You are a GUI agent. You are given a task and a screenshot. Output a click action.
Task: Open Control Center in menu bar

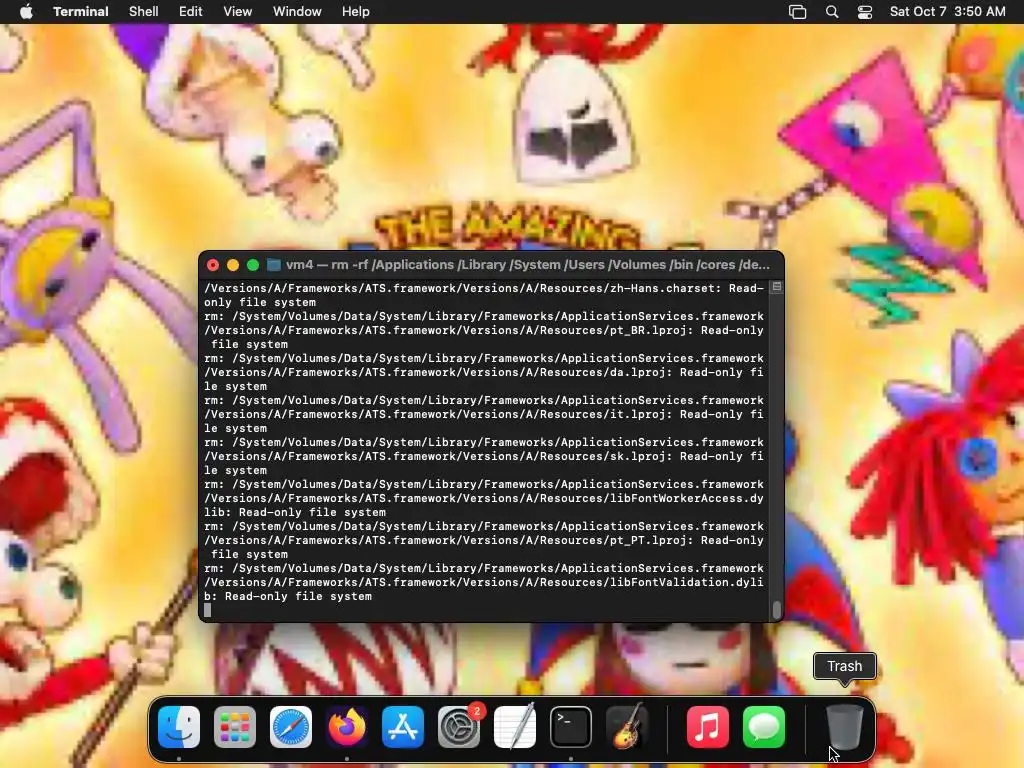point(865,12)
